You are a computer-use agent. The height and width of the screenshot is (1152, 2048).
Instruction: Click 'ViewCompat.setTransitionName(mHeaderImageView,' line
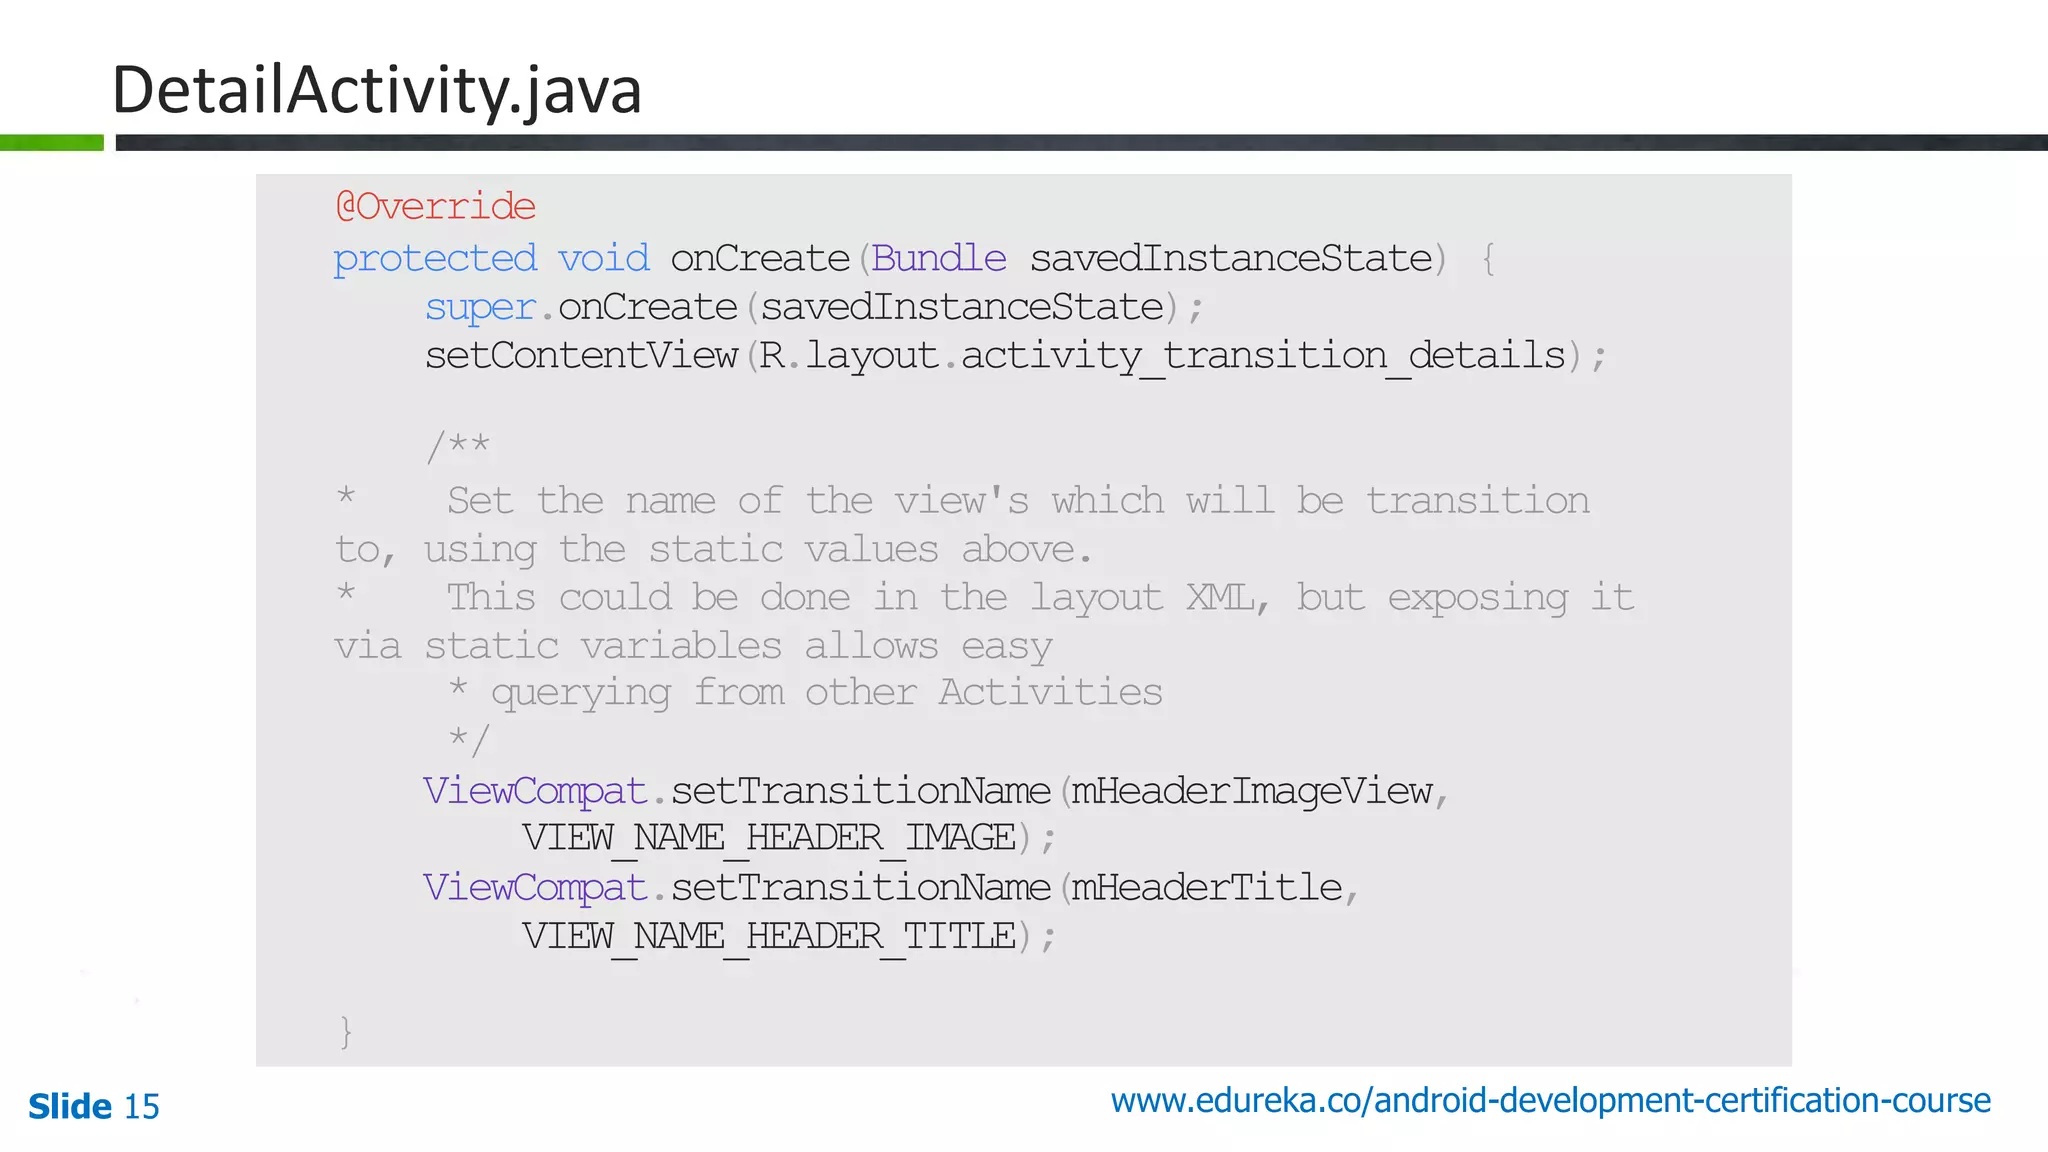coord(936,791)
